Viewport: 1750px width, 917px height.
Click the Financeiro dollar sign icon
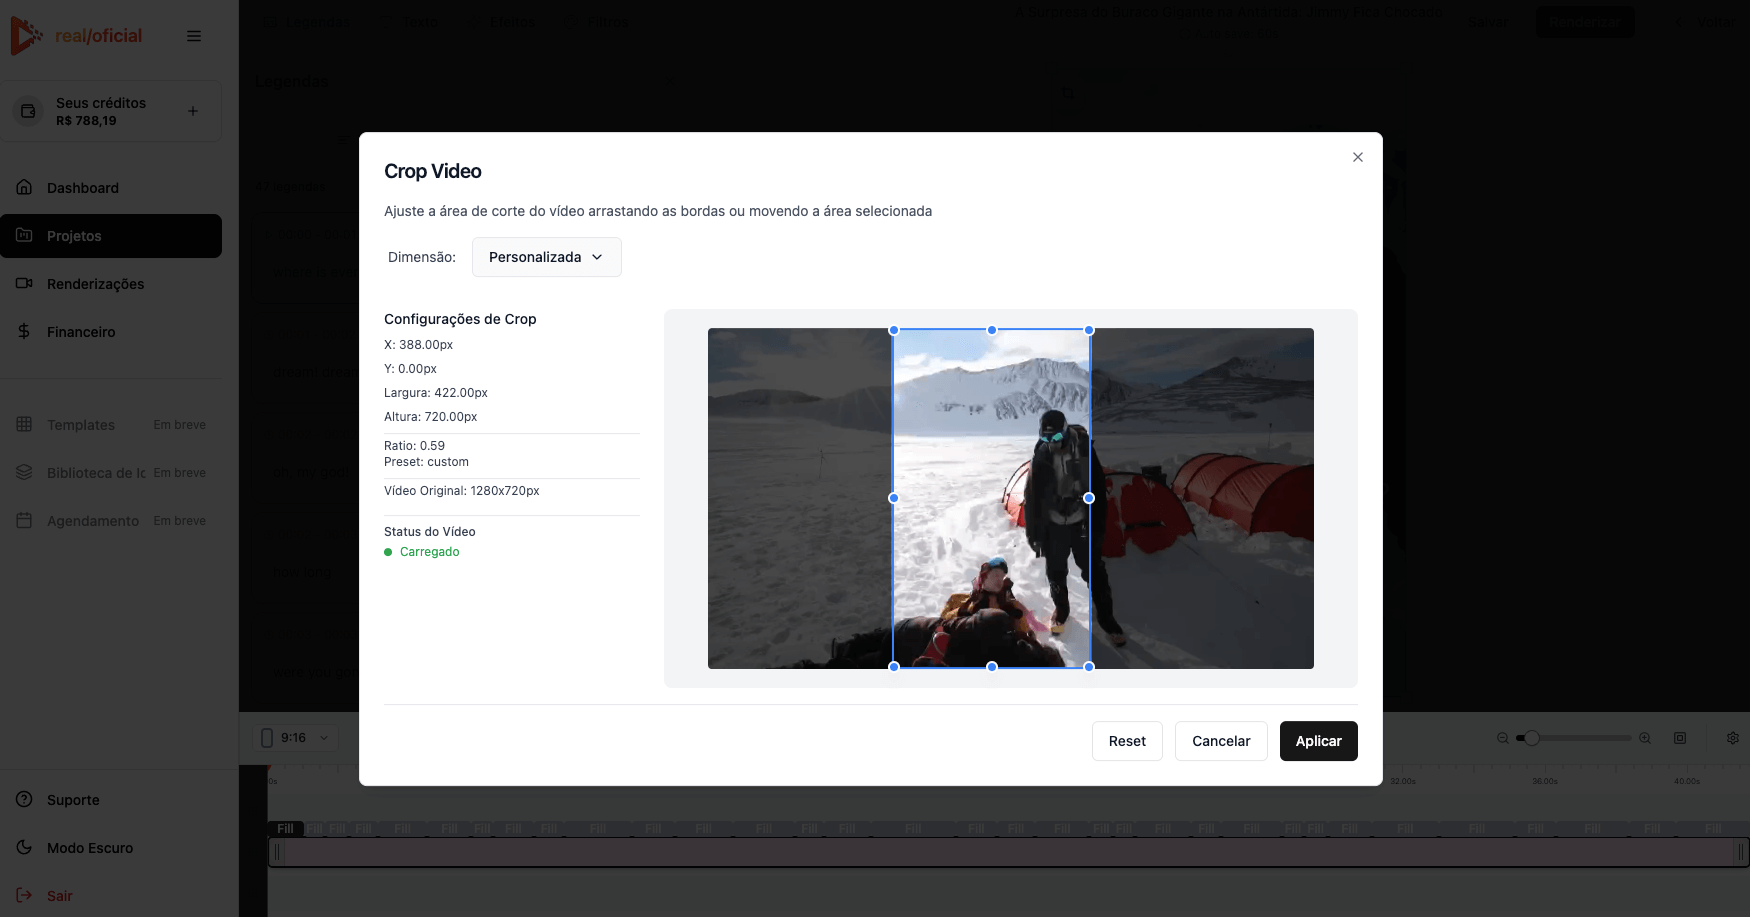pos(25,331)
